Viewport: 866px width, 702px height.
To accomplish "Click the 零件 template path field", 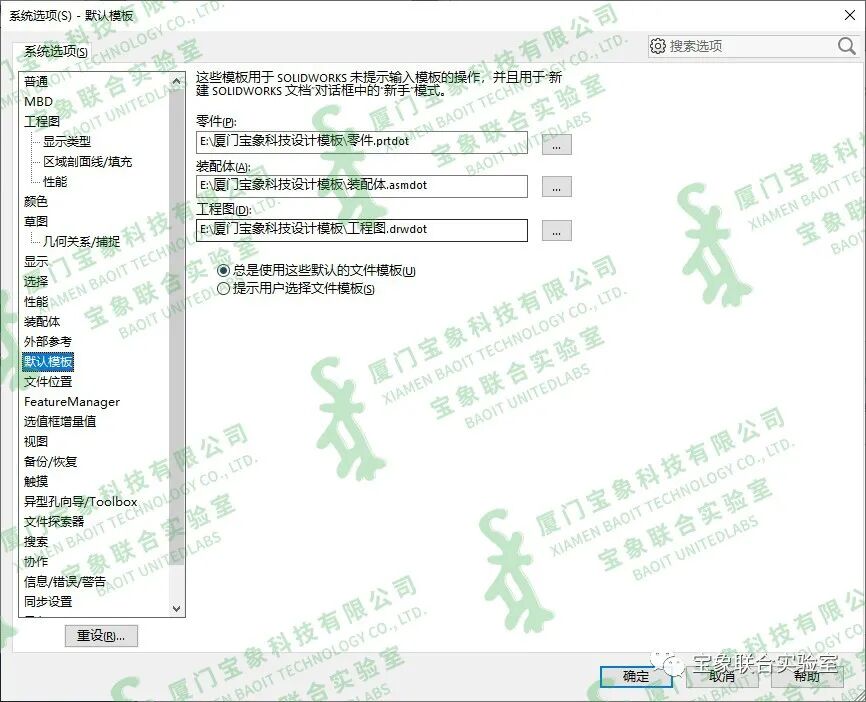I will 362,142.
